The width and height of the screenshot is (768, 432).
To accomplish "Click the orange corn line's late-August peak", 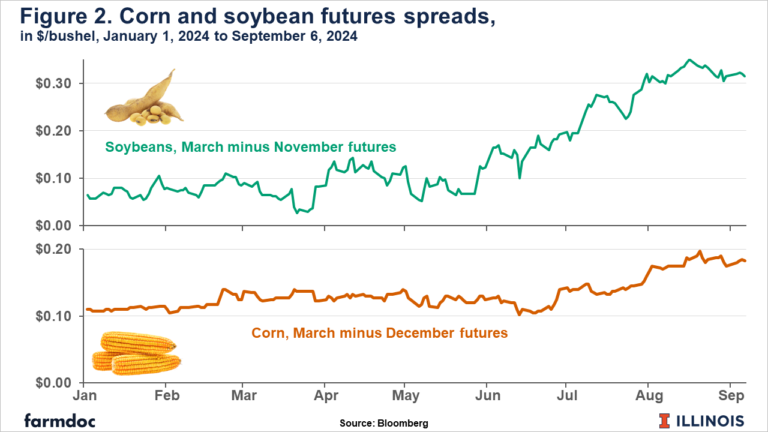I will pyautogui.click(x=699, y=252).
